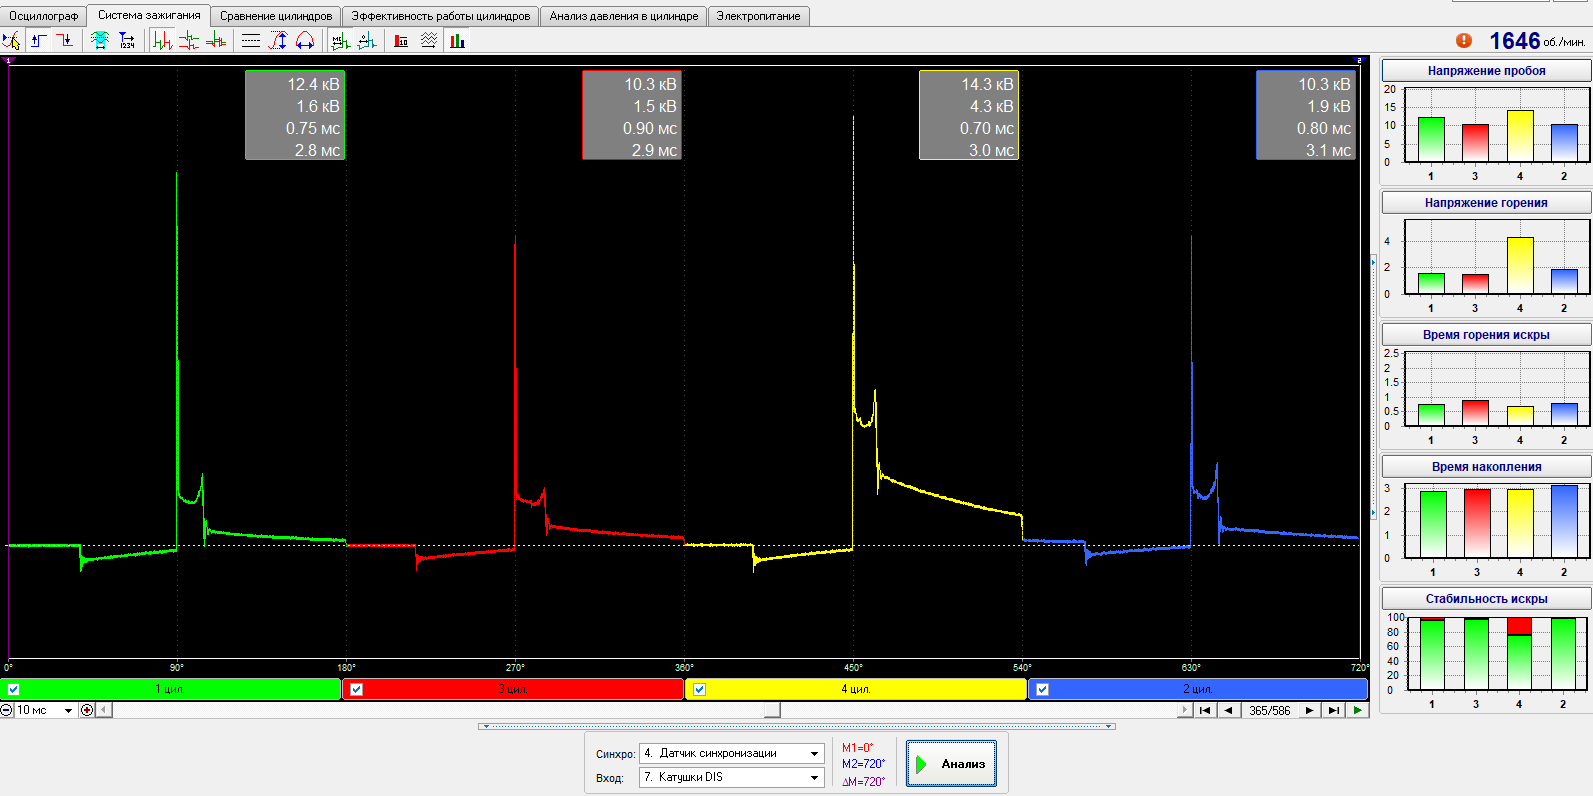
Task: Click the 12.4 кВ cylinder 1 info box
Action: pyautogui.click(x=295, y=115)
